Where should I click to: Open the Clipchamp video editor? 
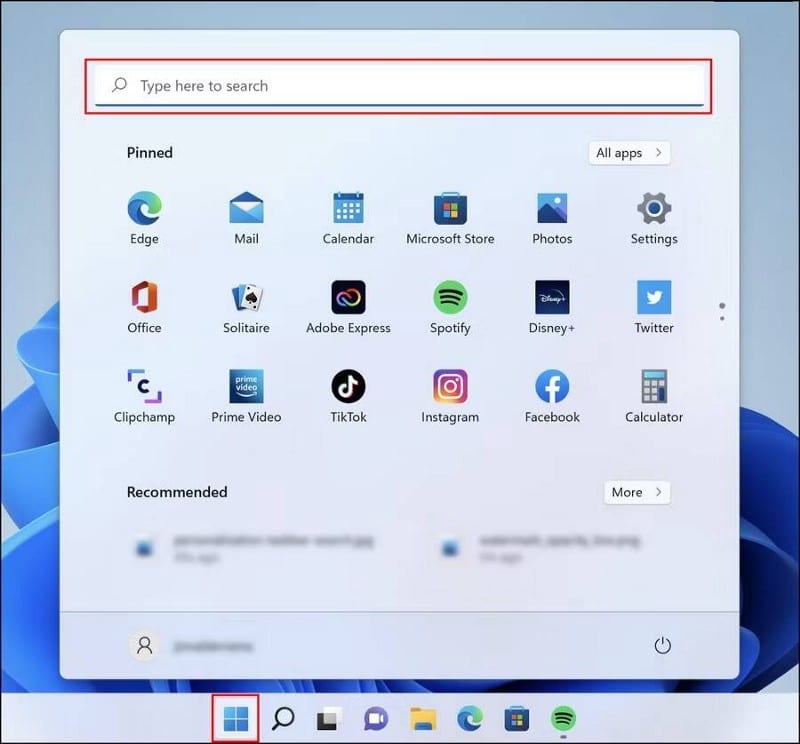144,385
